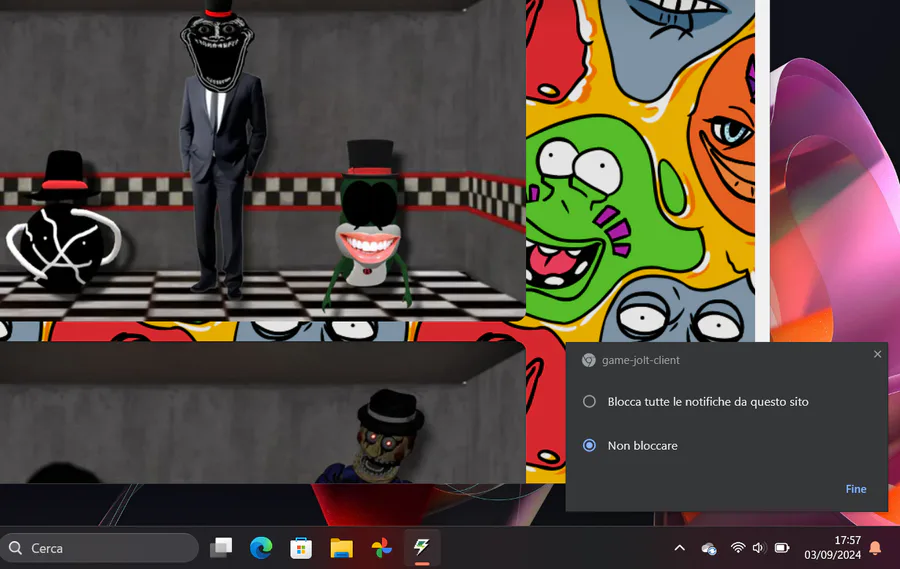Open Task View from the taskbar
The image size is (900, 569).
(x=221, y=548)
